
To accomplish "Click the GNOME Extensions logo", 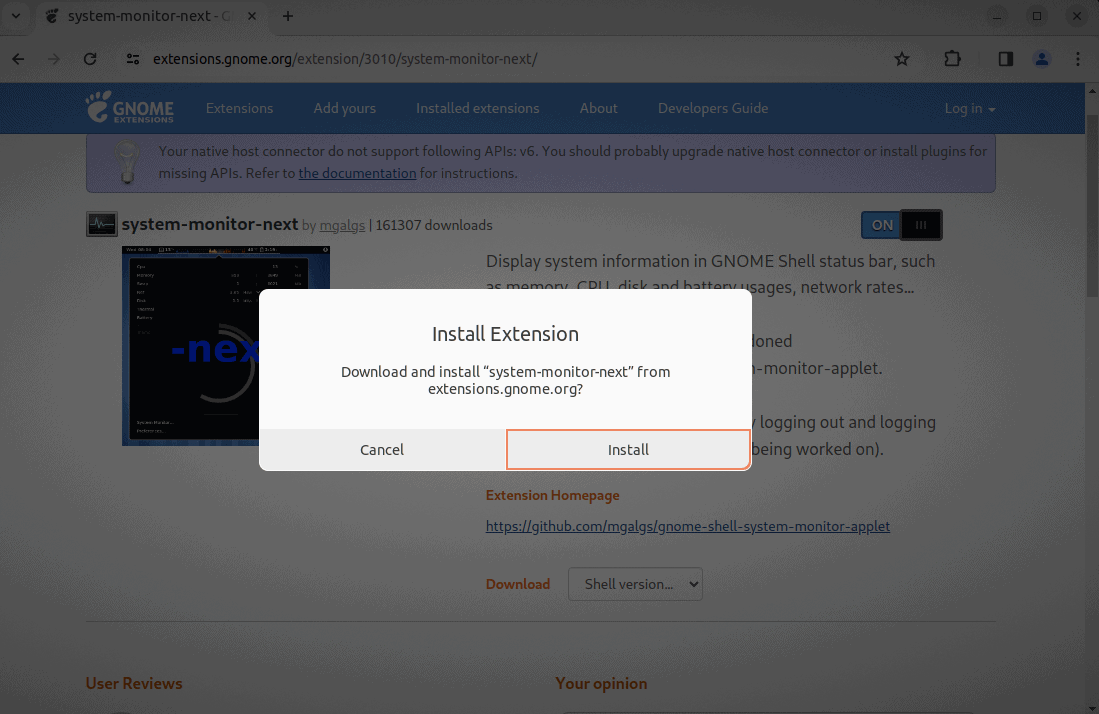I will tap(130, 108).
